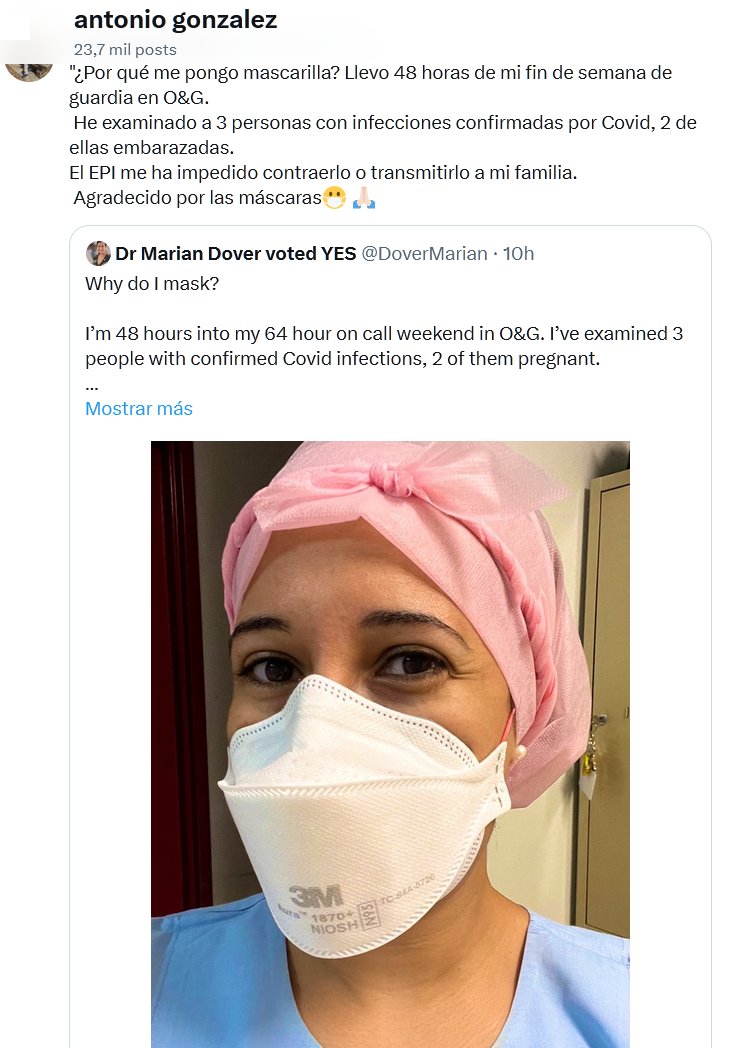
Task: Click the face mask emoji
Action: pos(334,198)
